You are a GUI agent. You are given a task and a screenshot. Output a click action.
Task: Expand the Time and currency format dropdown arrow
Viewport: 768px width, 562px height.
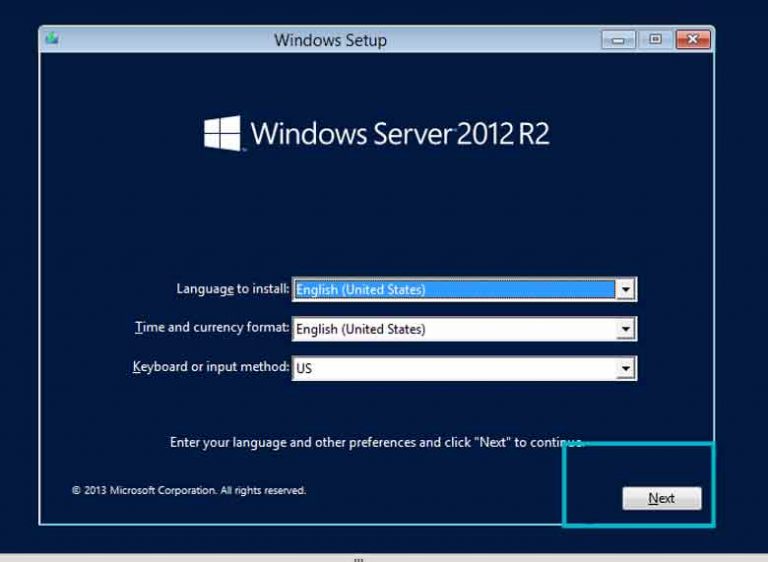625,329
